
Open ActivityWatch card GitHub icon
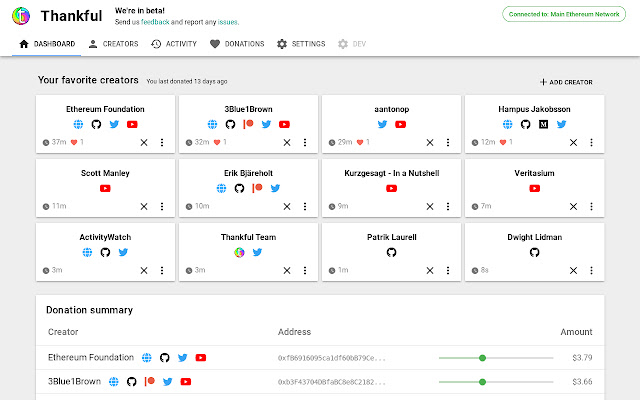(x=105, y=252)
